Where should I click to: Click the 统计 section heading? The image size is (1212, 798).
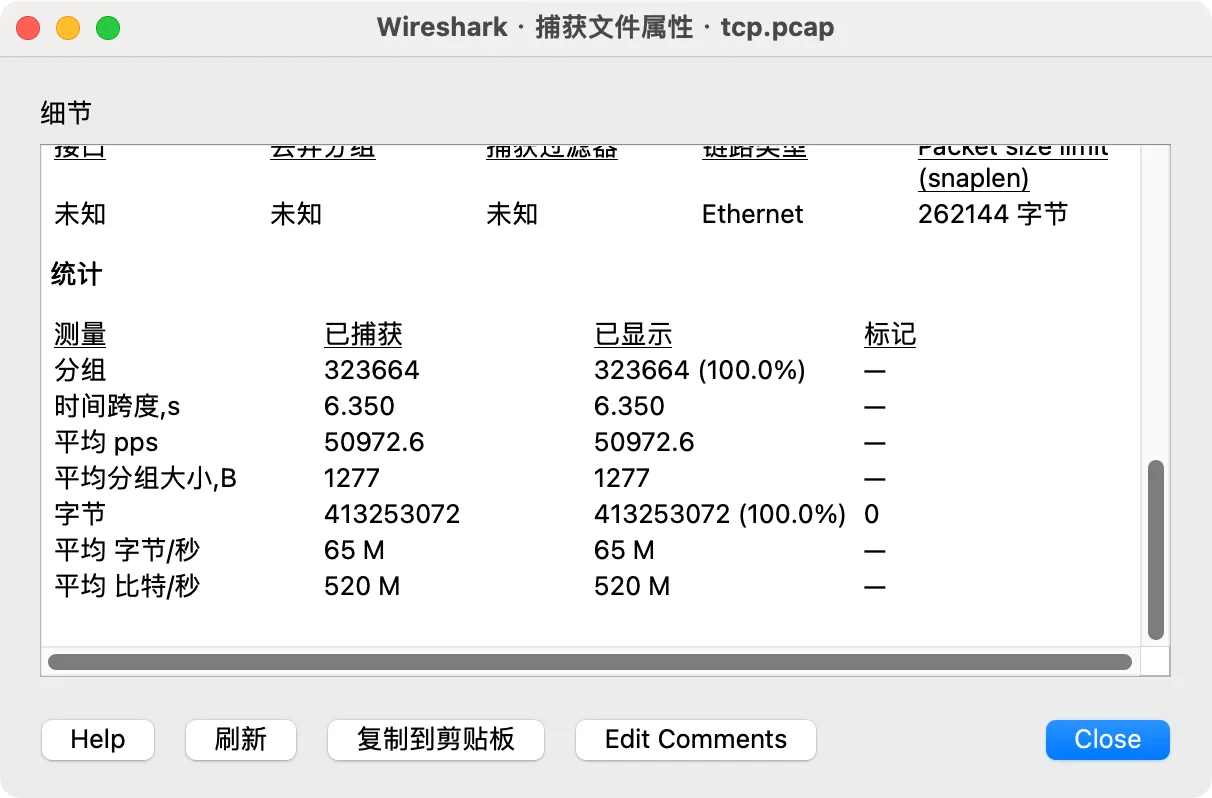point(77,274)
